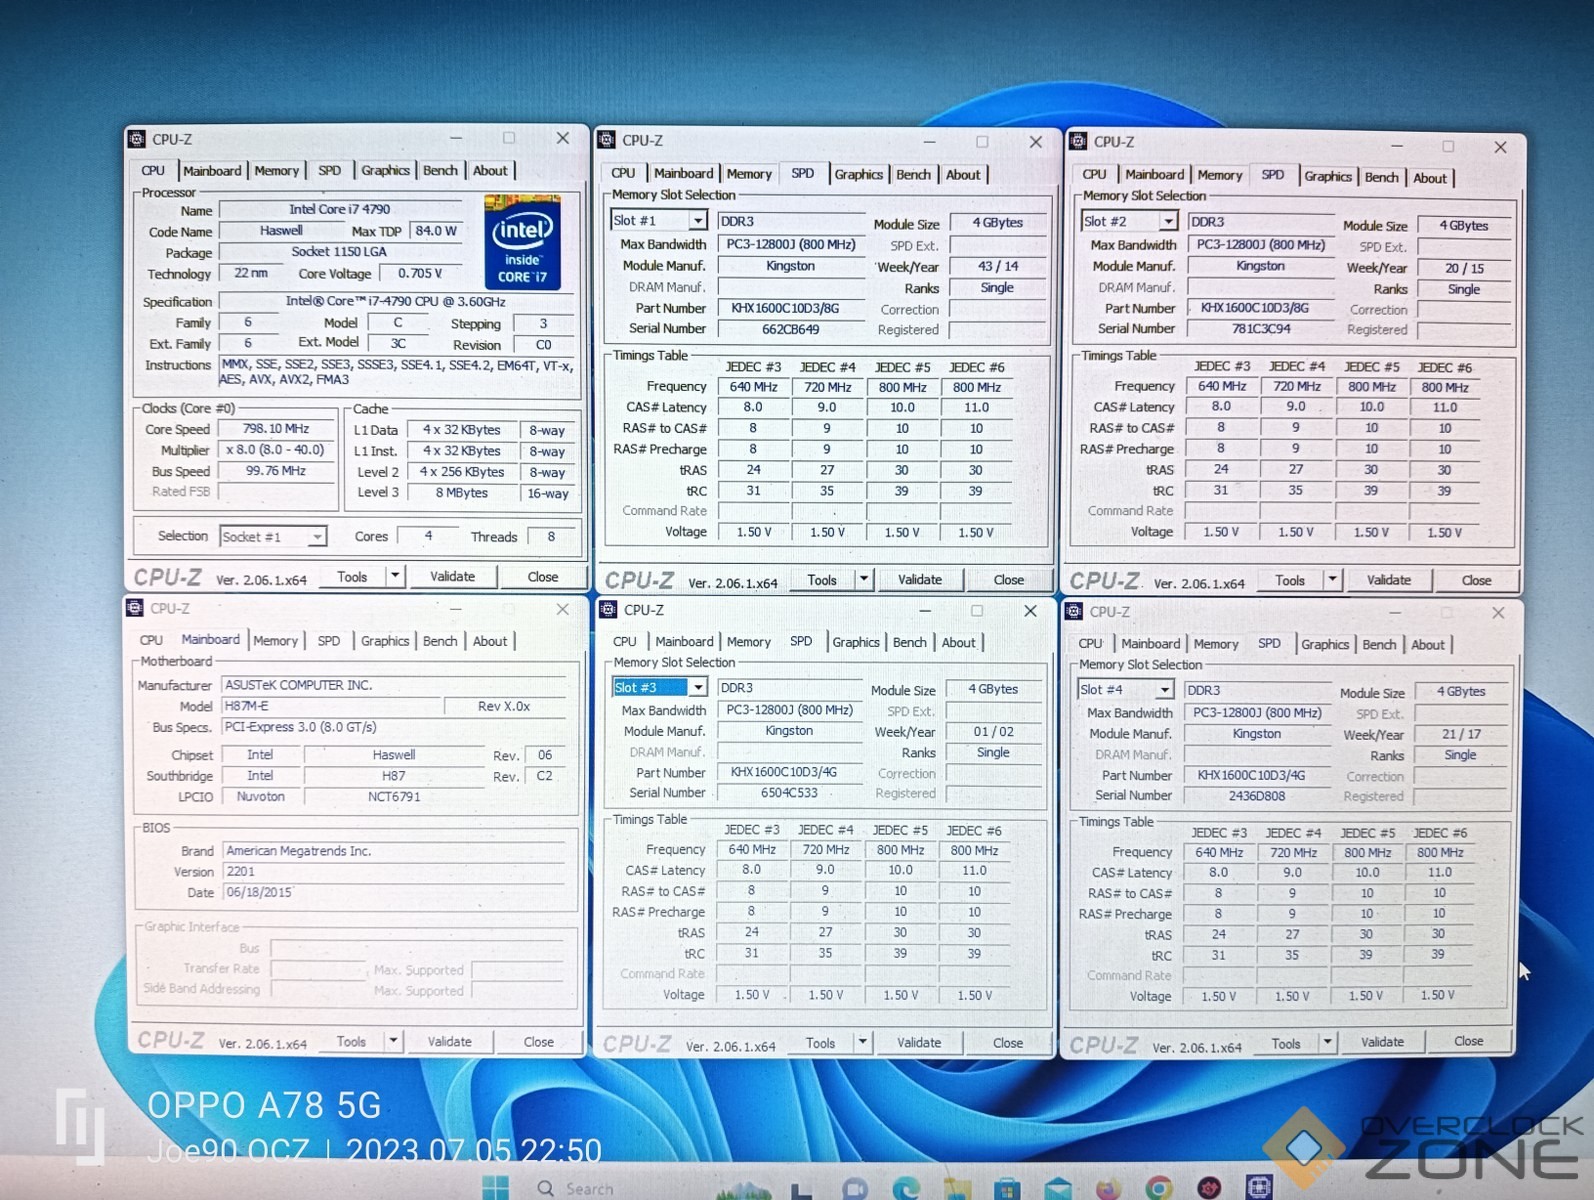1594x1200 pixels.
Task: Expand the Slot #1 memory slot dropdown
Action: tap(698, 220)
